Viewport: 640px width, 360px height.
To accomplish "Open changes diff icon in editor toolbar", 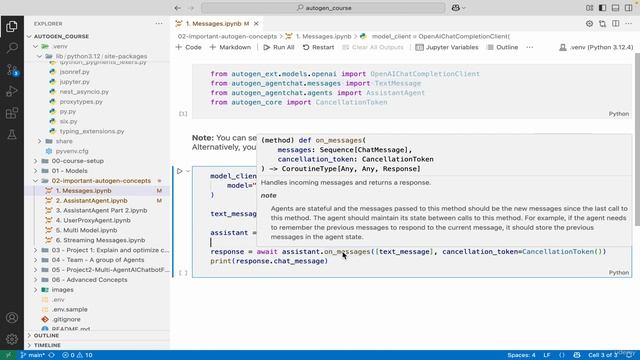I will point(602,24).
